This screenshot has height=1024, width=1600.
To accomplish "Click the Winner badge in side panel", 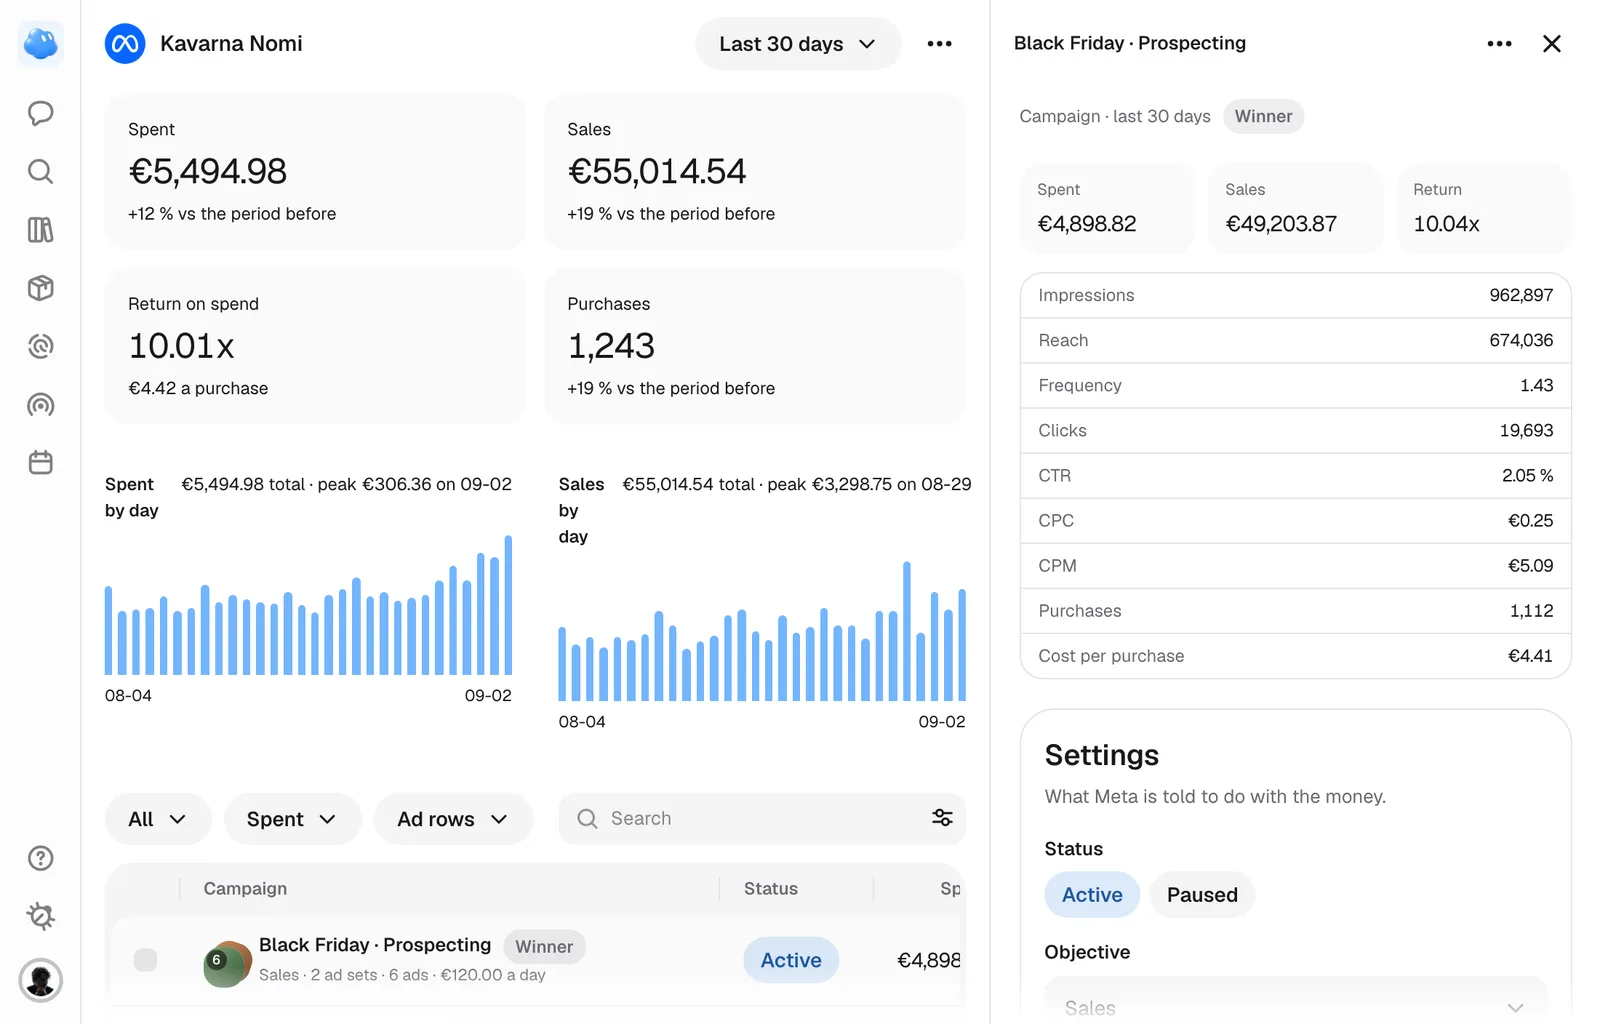I will (x=1263, y=116).
